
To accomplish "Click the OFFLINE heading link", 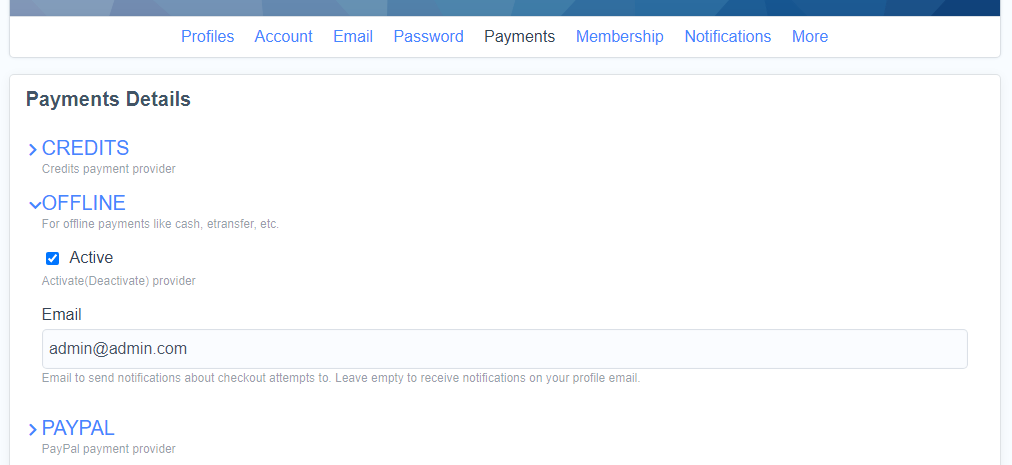I will tap(84, 203).
